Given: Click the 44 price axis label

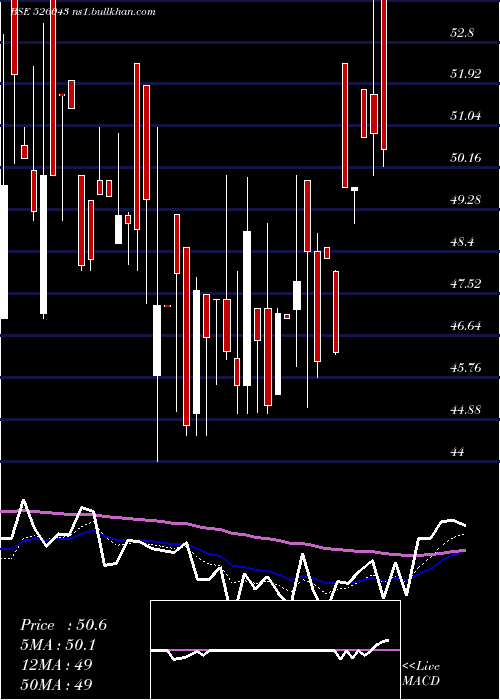Looking at the screenshot, I should [x=458, y=452].
